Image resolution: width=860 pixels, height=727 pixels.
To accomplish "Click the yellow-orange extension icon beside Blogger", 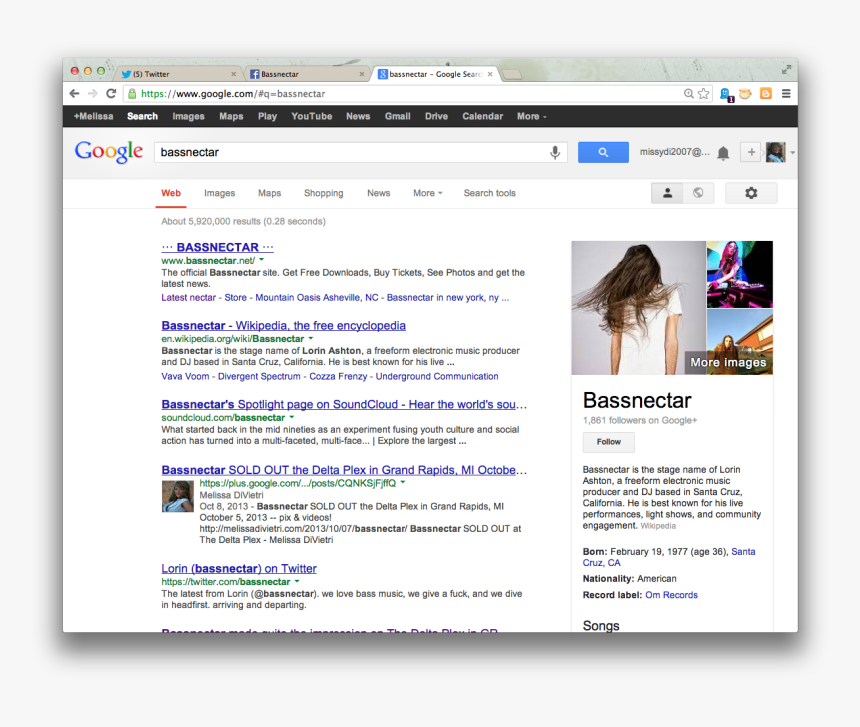I will [745, 94].
